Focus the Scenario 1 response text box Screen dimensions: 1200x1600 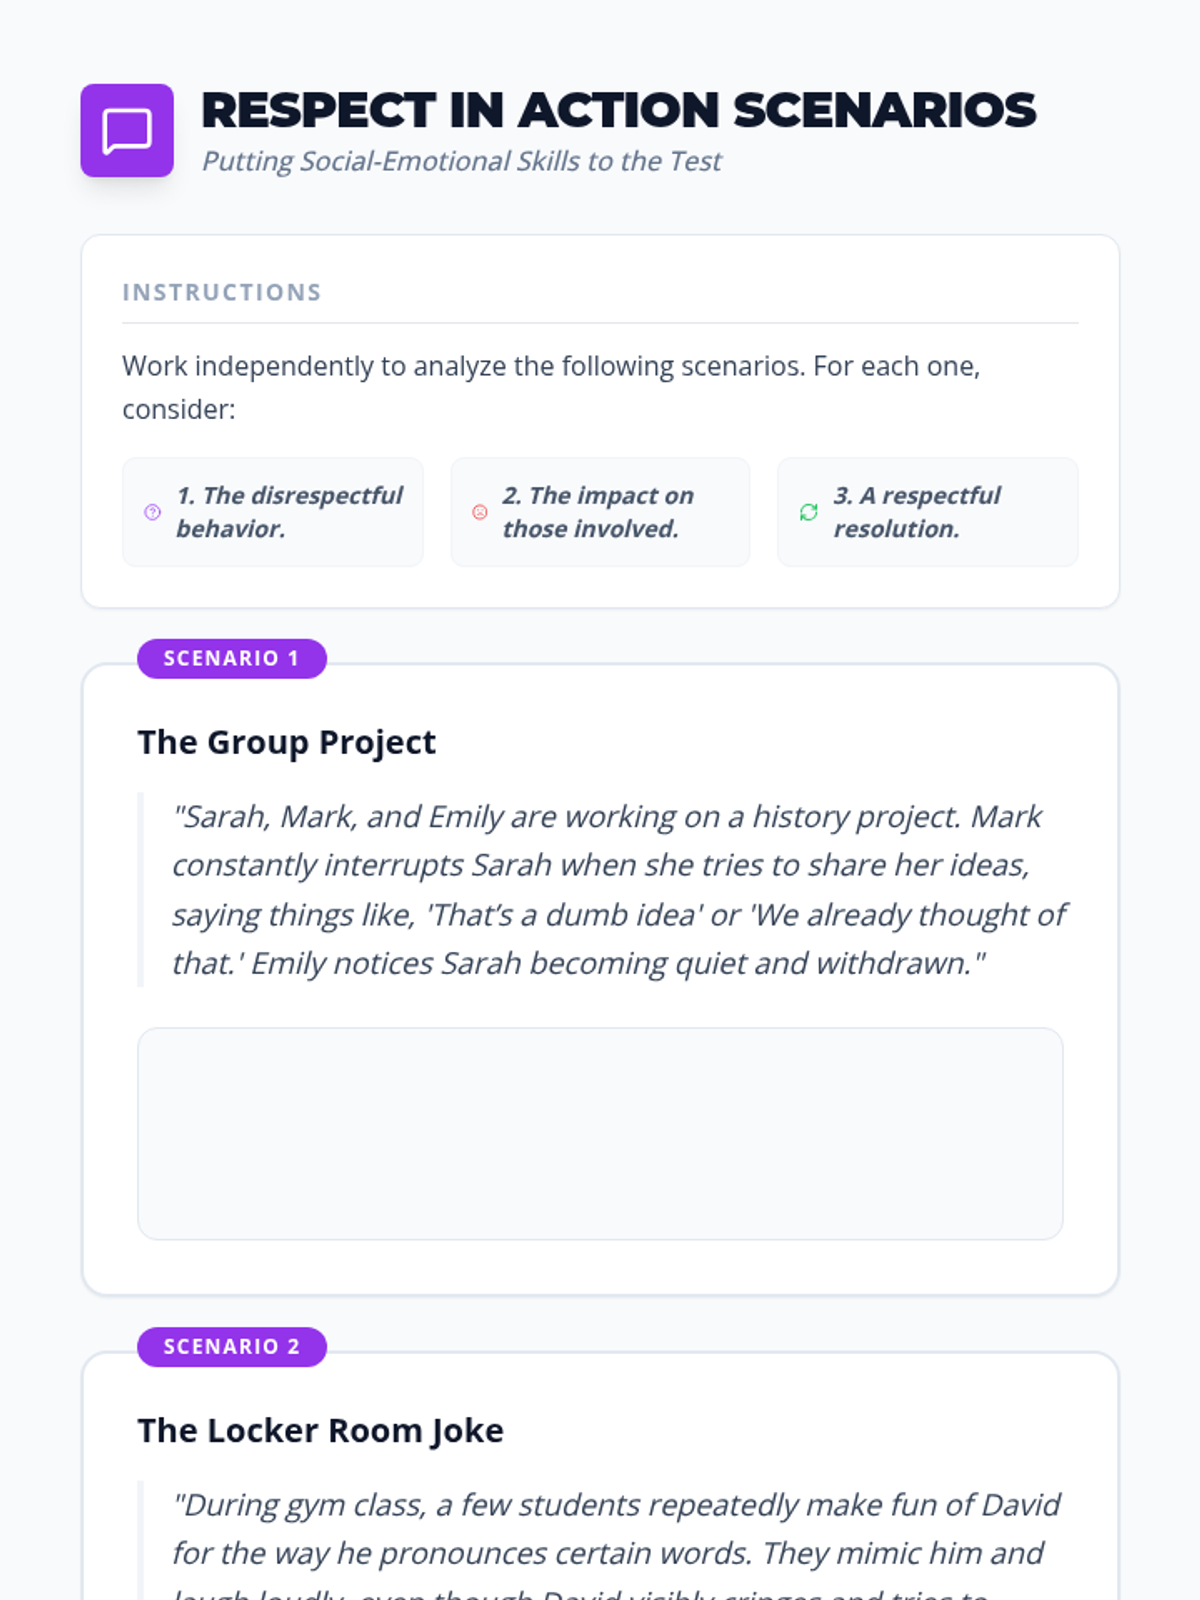click(600, 1134)
